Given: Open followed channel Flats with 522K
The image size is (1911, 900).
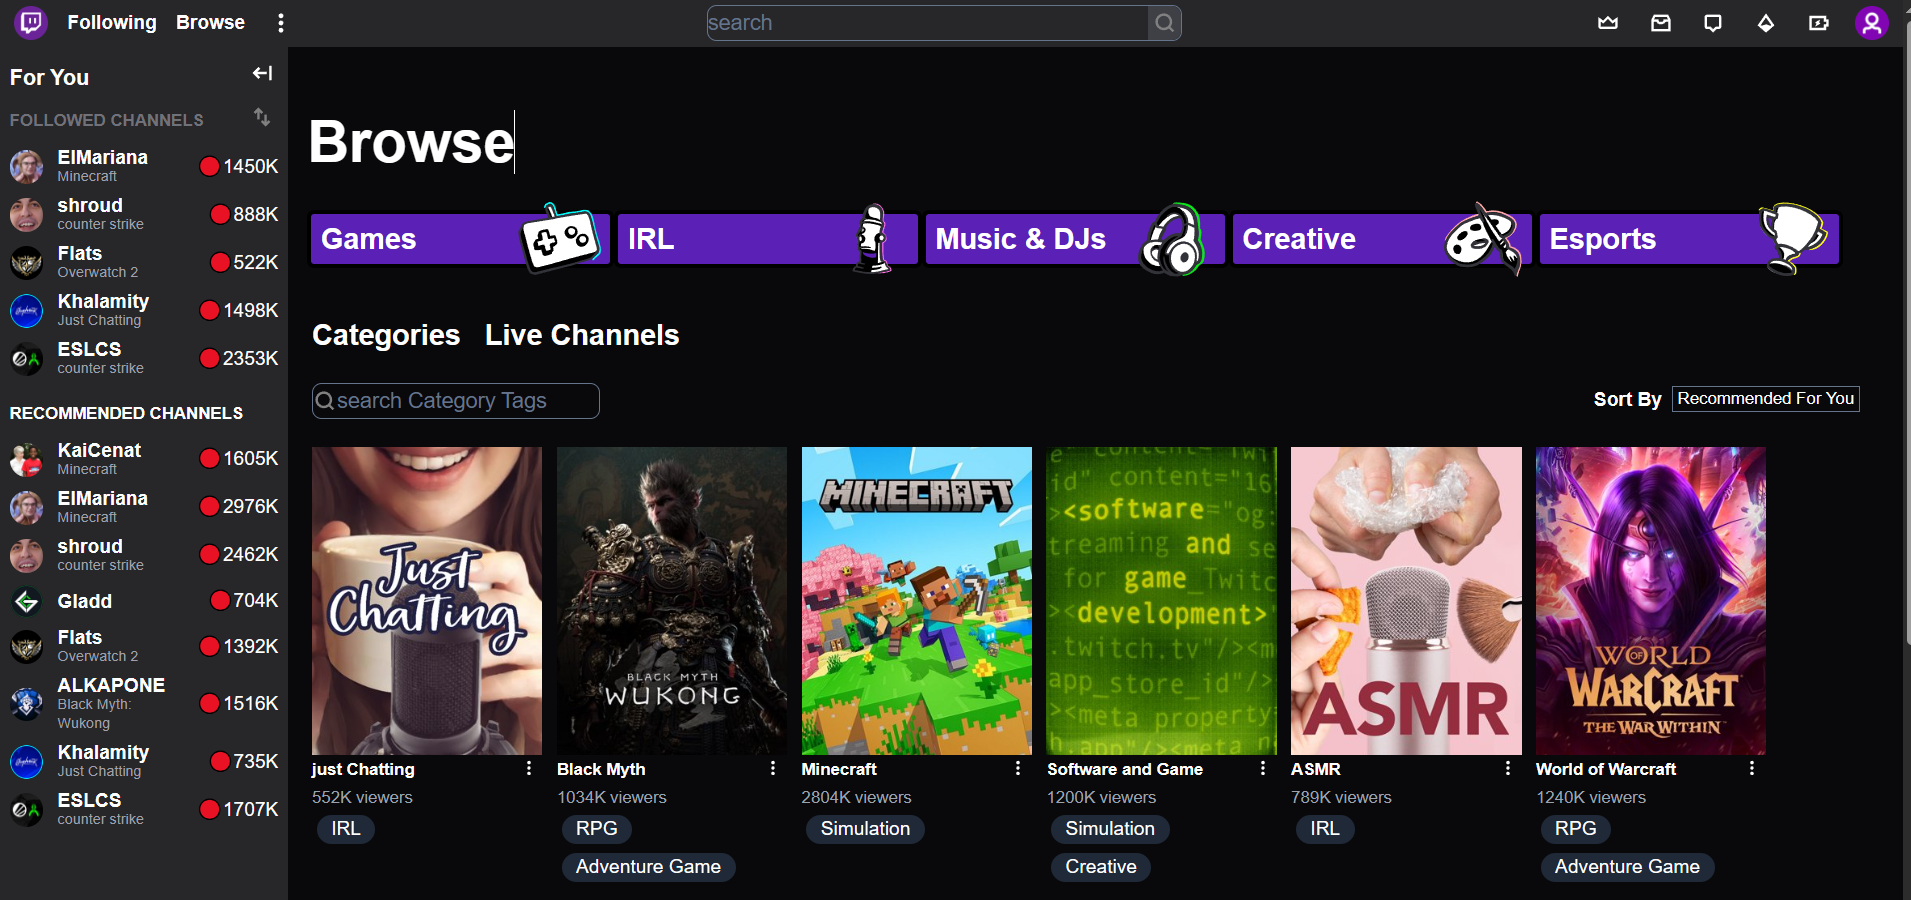Looking at the screenshot, I should pyautogui.click(x=144, y=262).
